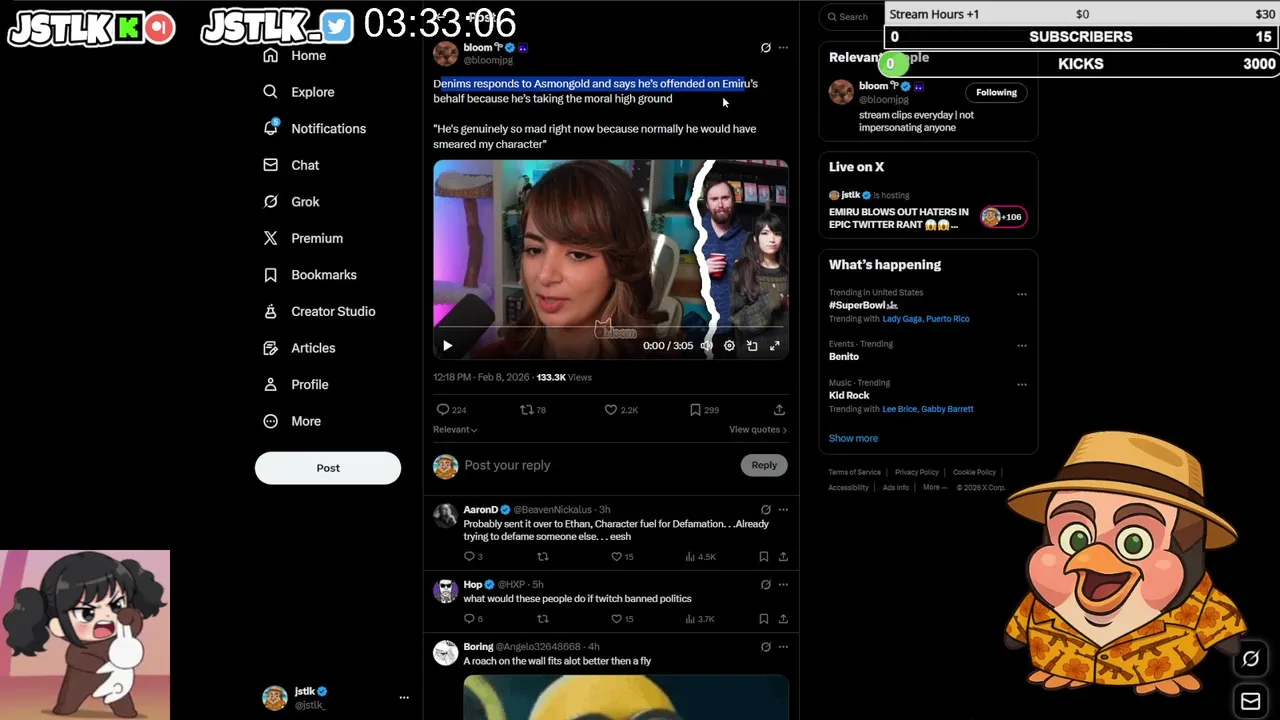Play the bloom post video
The image size is (1280, 720).
(447, 346)
